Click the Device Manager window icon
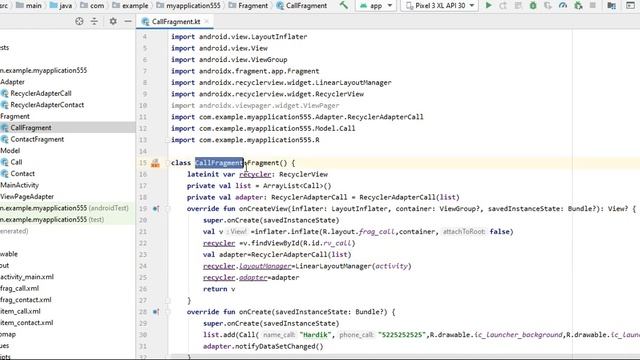Screen dimensions: 640x360 (630, 6)
